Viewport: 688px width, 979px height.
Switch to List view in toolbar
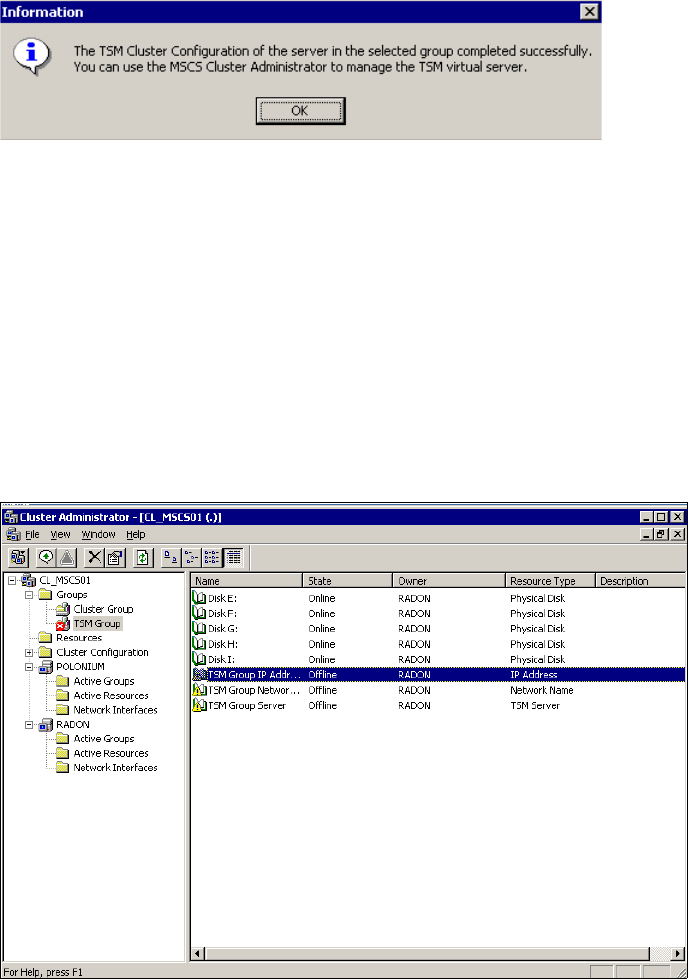coord(212,557)
